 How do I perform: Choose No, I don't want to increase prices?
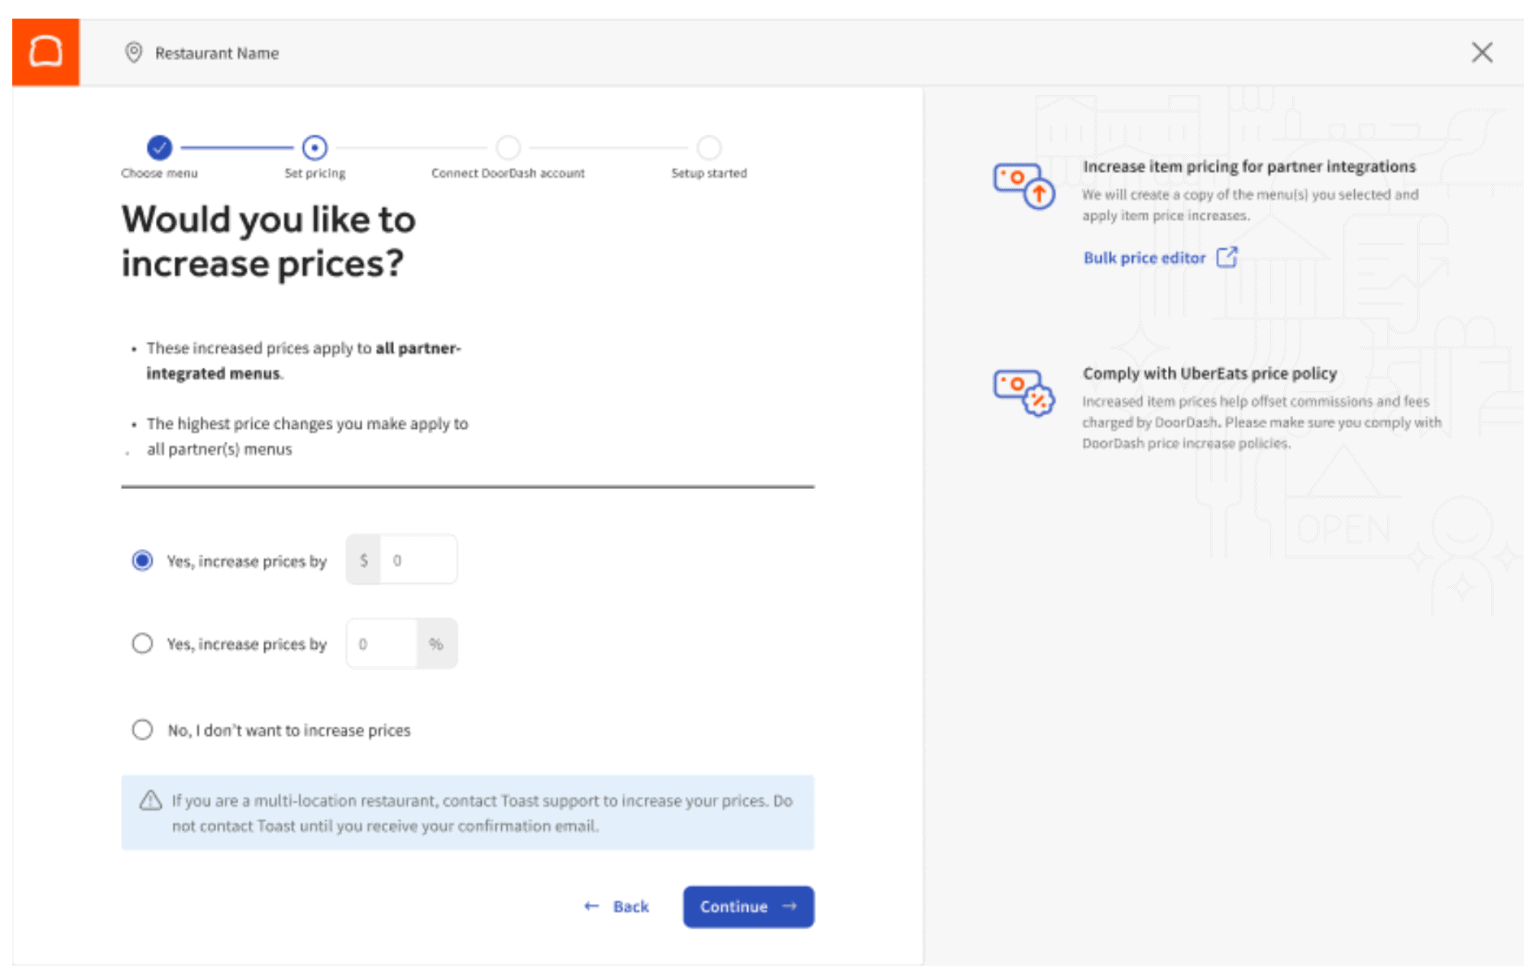[x=142, y=729]
